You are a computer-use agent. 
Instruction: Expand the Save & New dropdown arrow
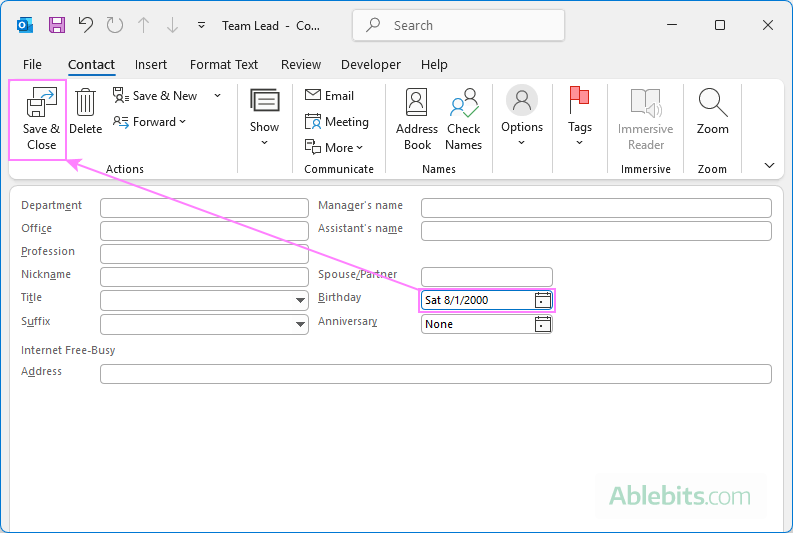(x=217, y=96)
